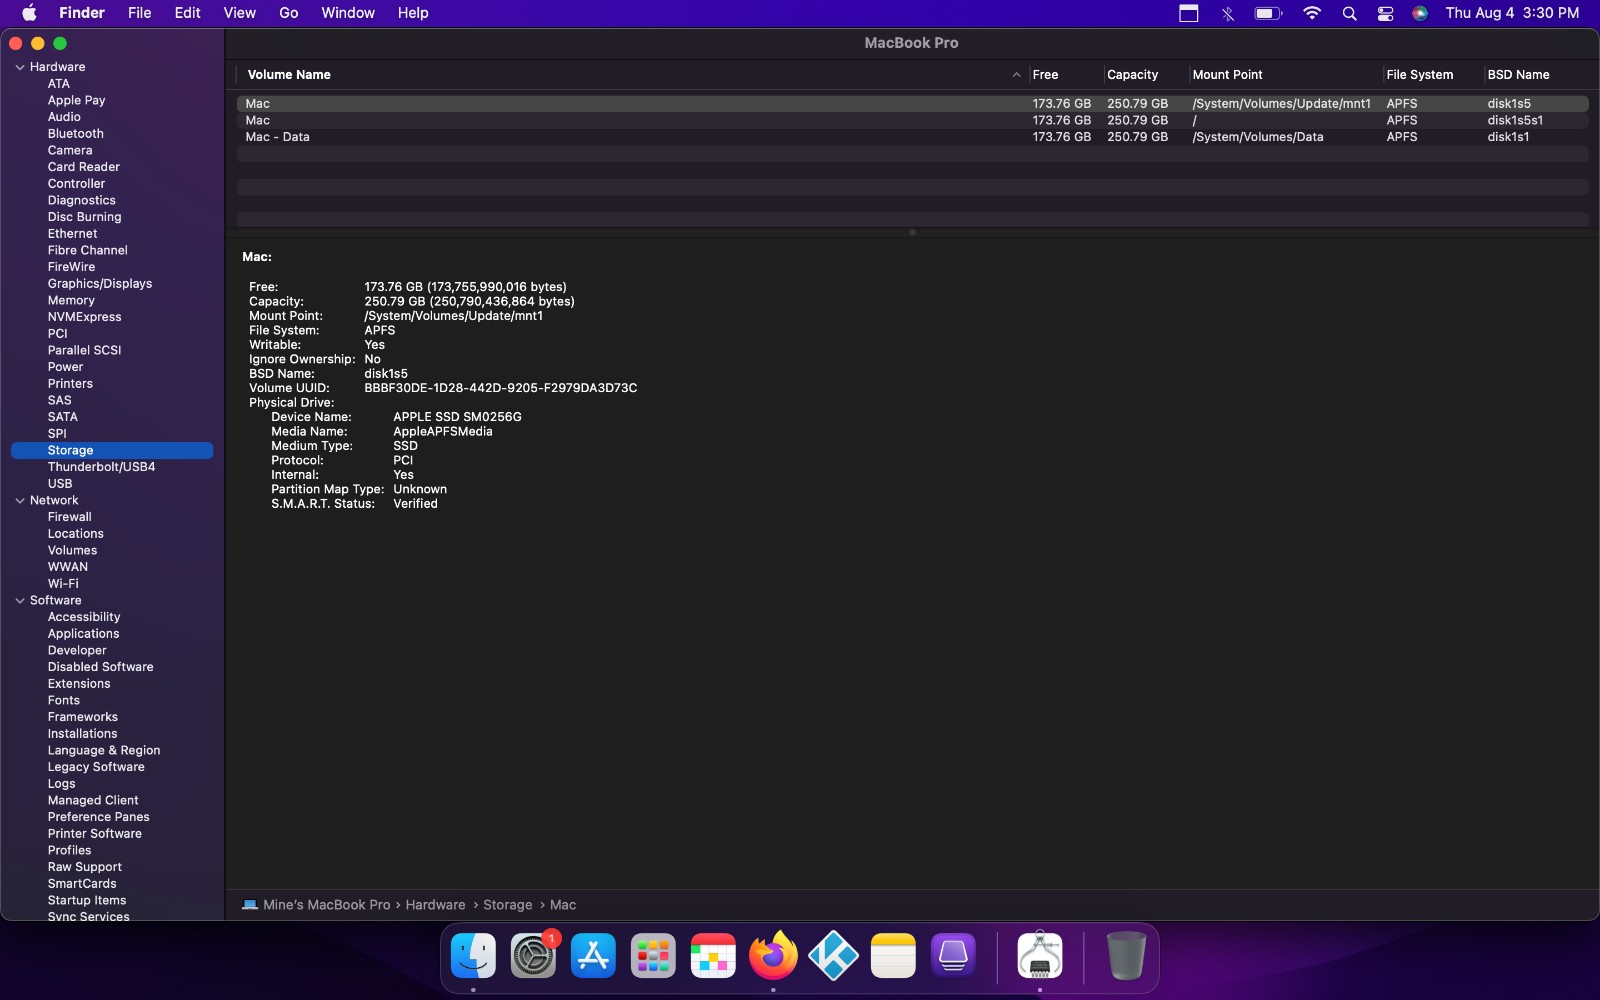1600x1000 pixels.
Task: Select Installations under Software
Action: coord(82,734)
